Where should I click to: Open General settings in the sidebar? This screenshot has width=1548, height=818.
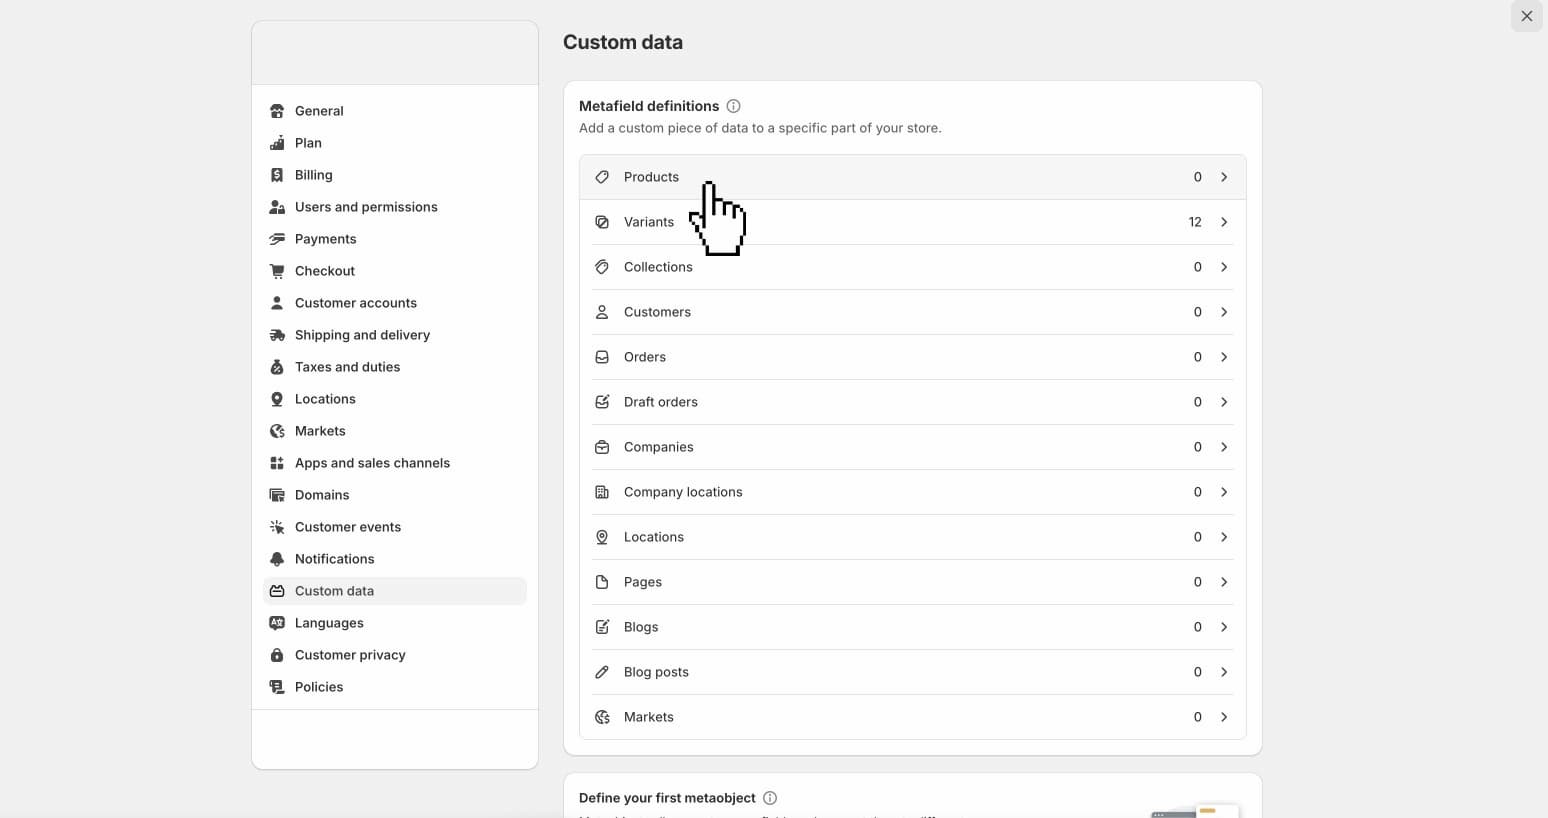tap(319, 111)
